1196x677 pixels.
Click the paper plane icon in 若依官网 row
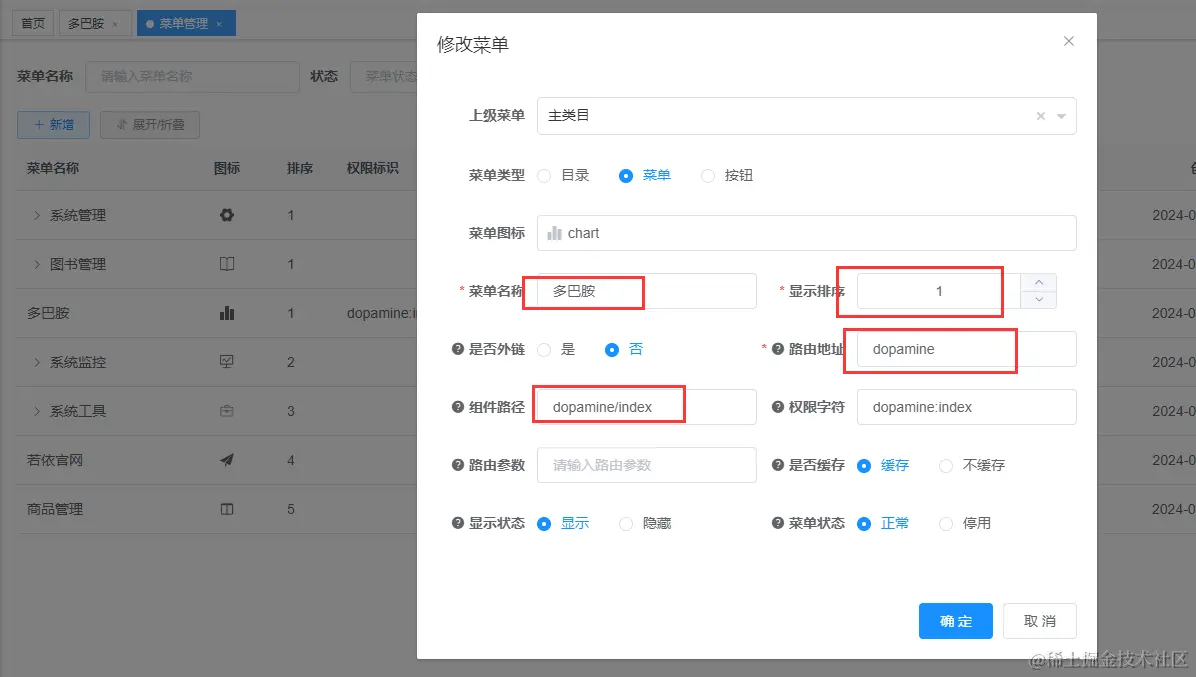(x=227, y=460)
